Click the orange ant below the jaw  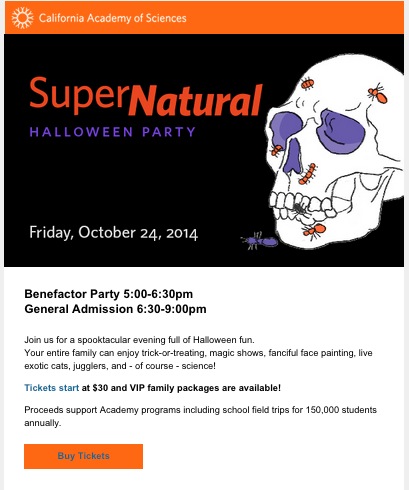pyautogui.click(x=314, y=231)
